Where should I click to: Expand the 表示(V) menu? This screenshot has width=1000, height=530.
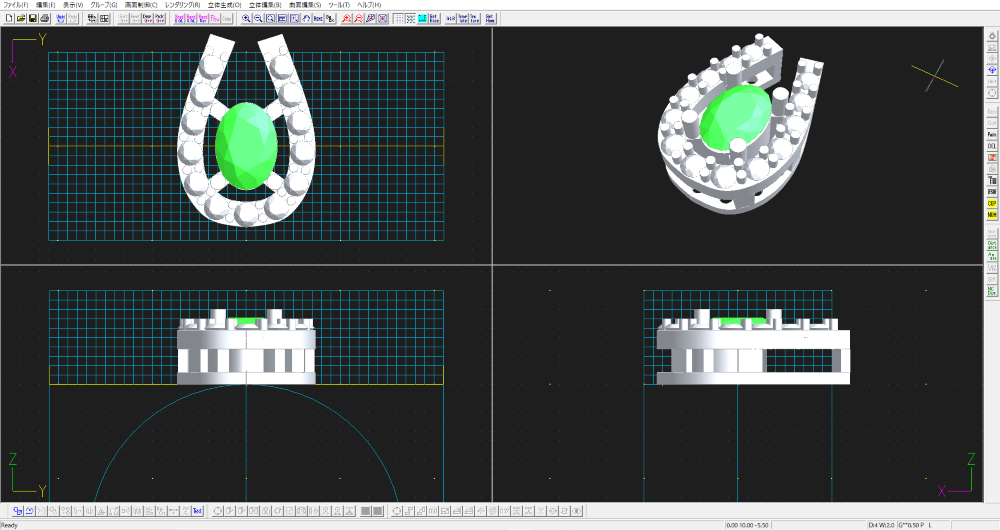pyautogui.click(x=73, y=5)
